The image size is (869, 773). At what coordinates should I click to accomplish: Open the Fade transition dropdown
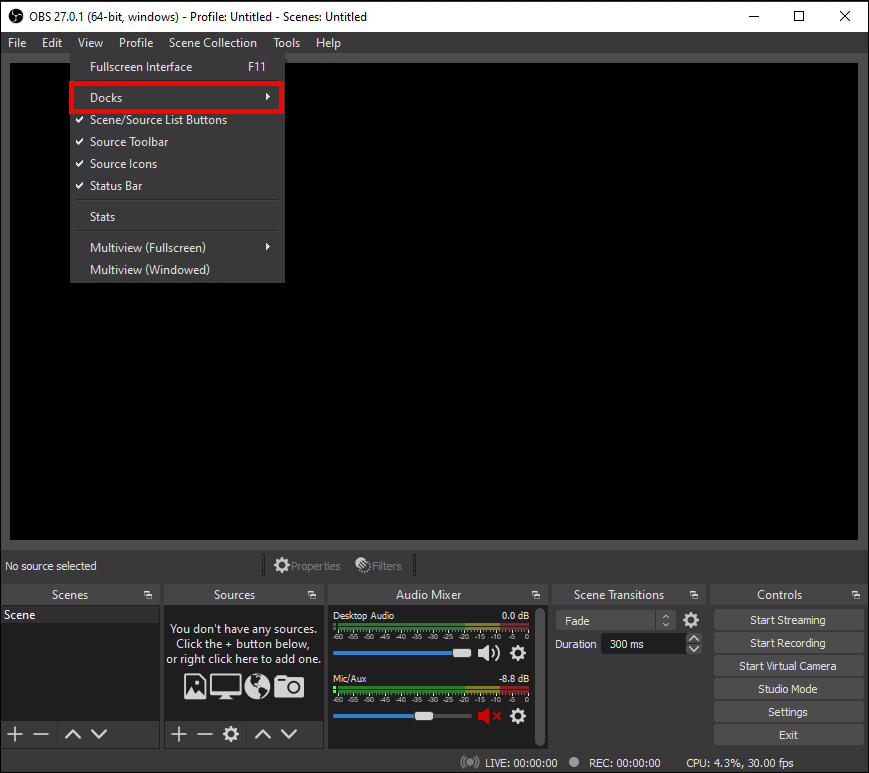[x=615, y=621]
